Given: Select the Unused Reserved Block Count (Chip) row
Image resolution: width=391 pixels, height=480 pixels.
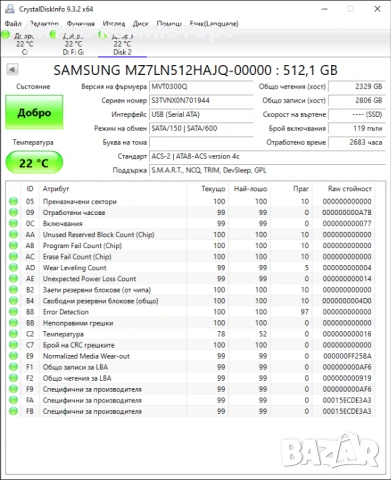Looking at the screenshot, I should (190, 234).
